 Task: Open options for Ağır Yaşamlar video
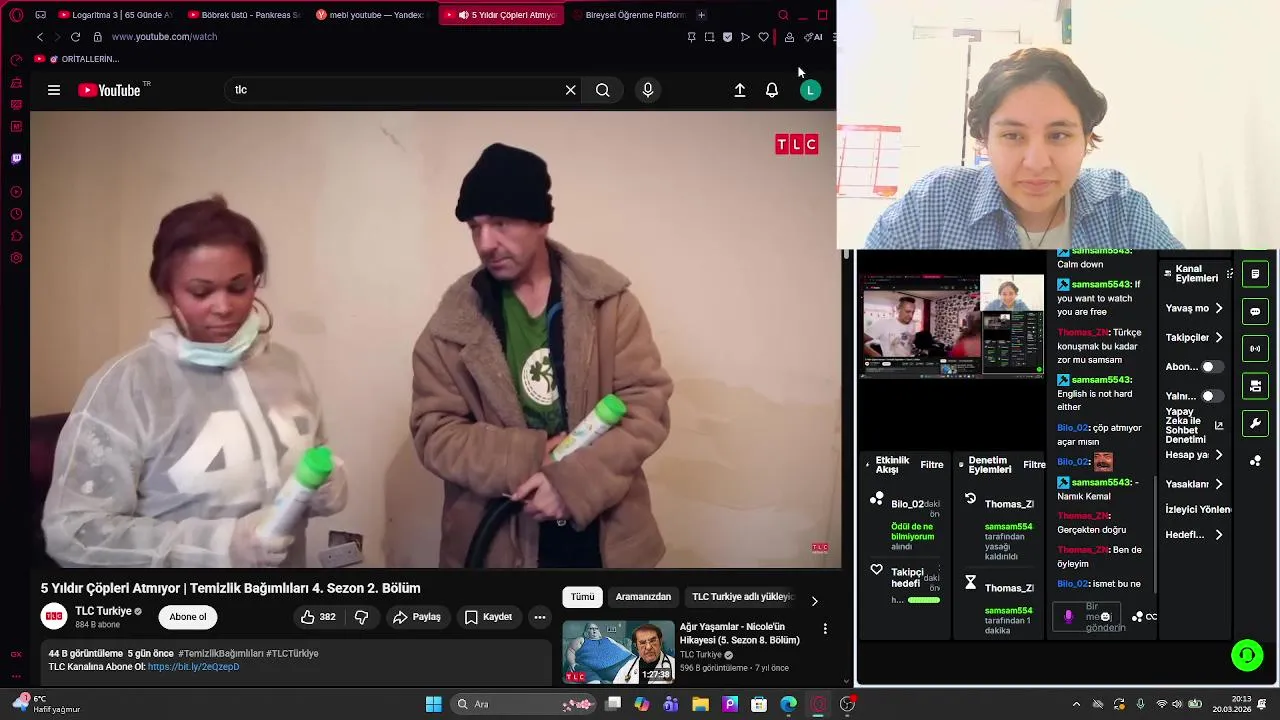825,629
